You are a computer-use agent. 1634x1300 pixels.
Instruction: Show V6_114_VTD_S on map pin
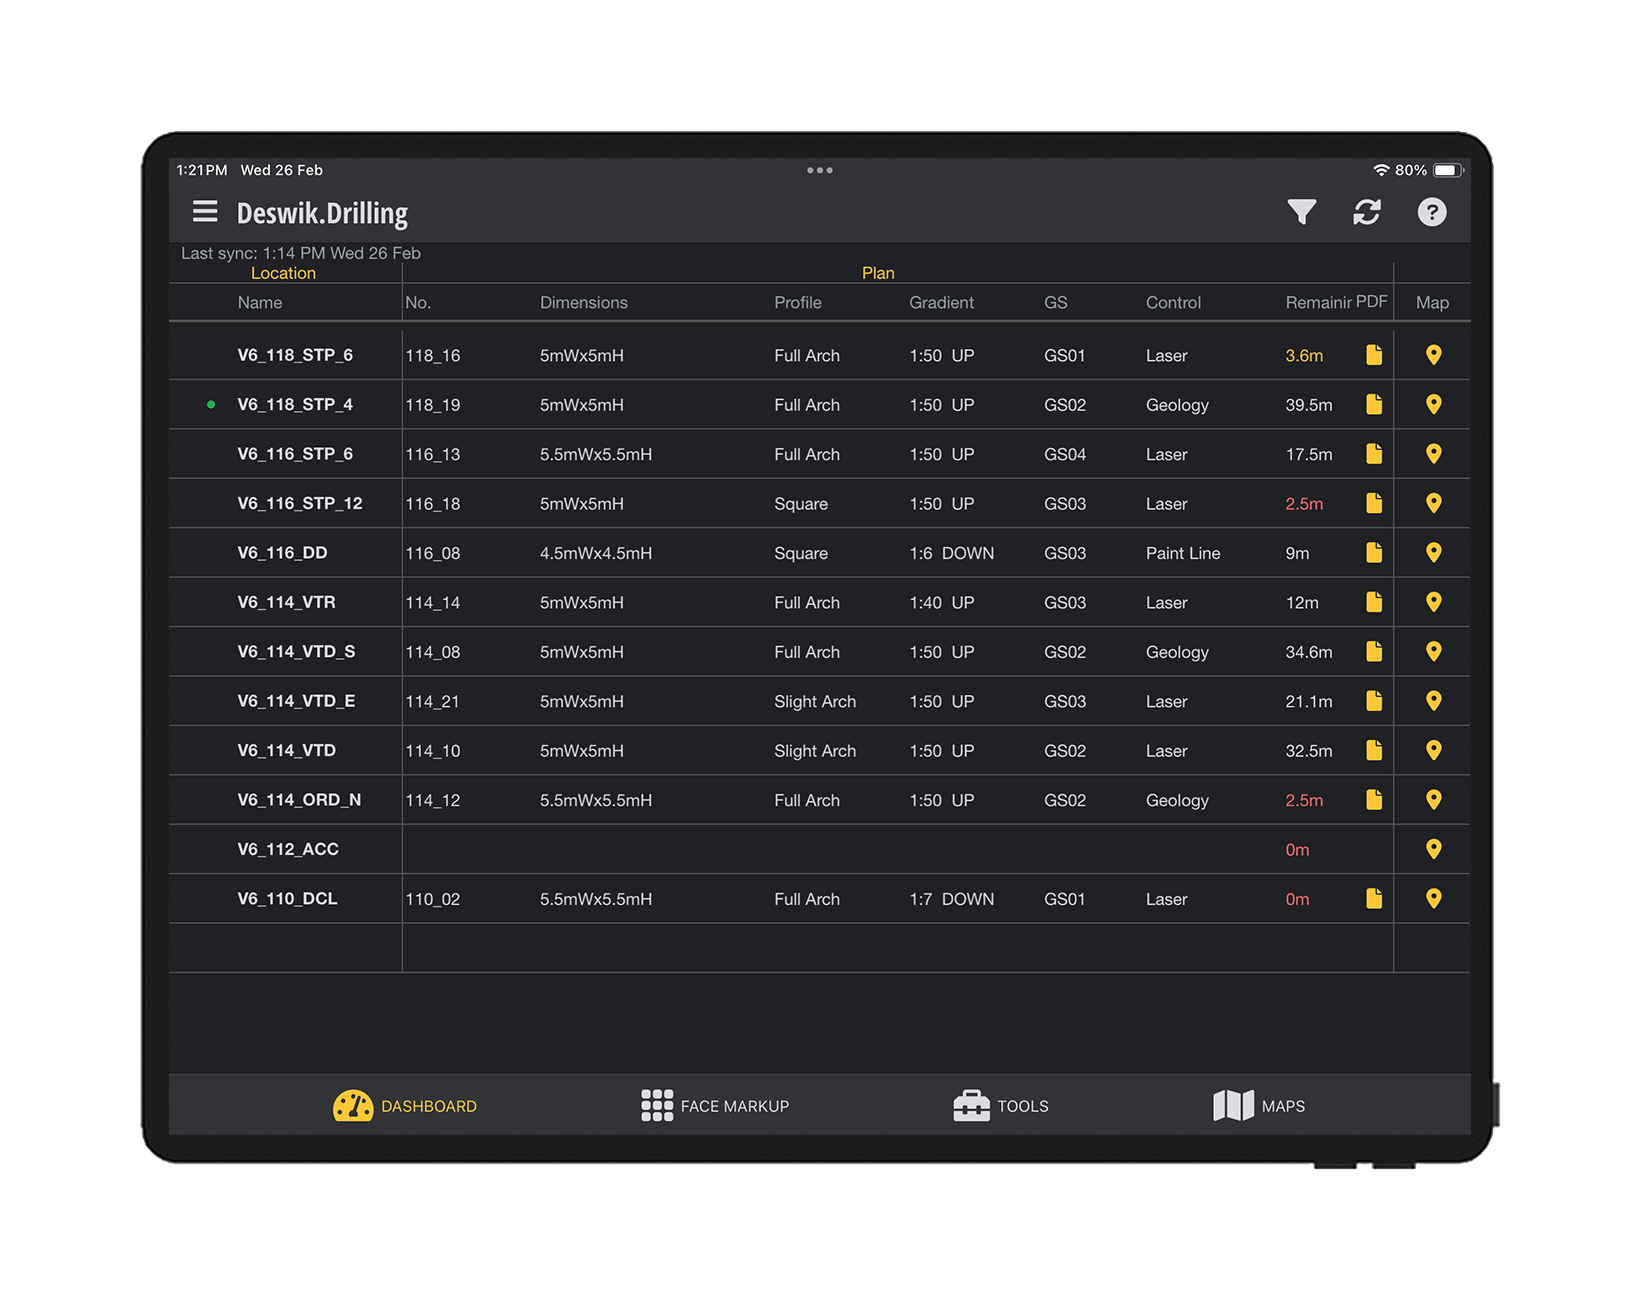(x=1433, y=652)
